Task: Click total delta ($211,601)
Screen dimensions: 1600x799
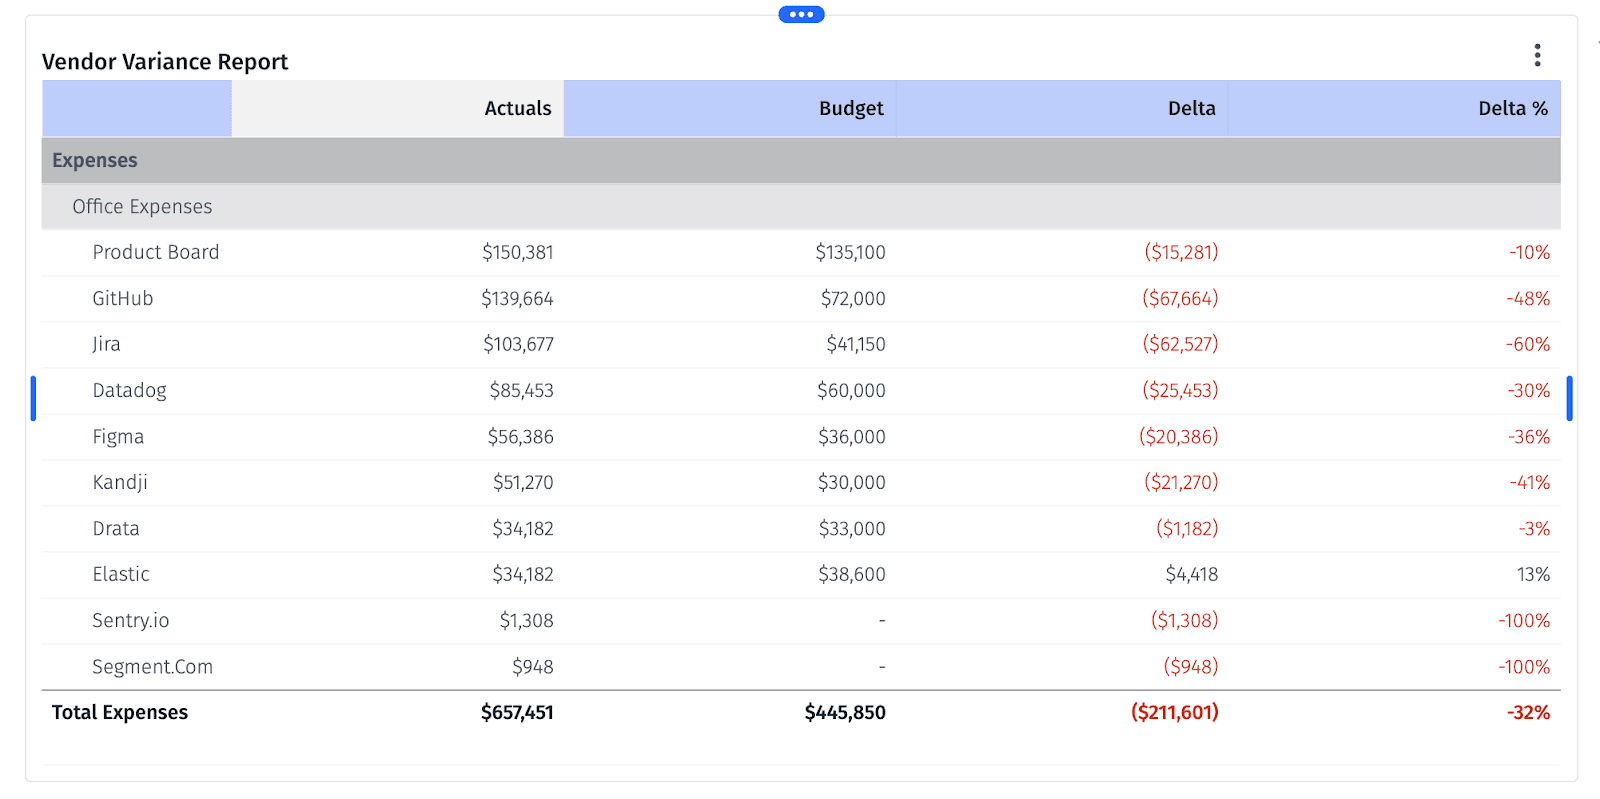Action: coord(1174,712)
